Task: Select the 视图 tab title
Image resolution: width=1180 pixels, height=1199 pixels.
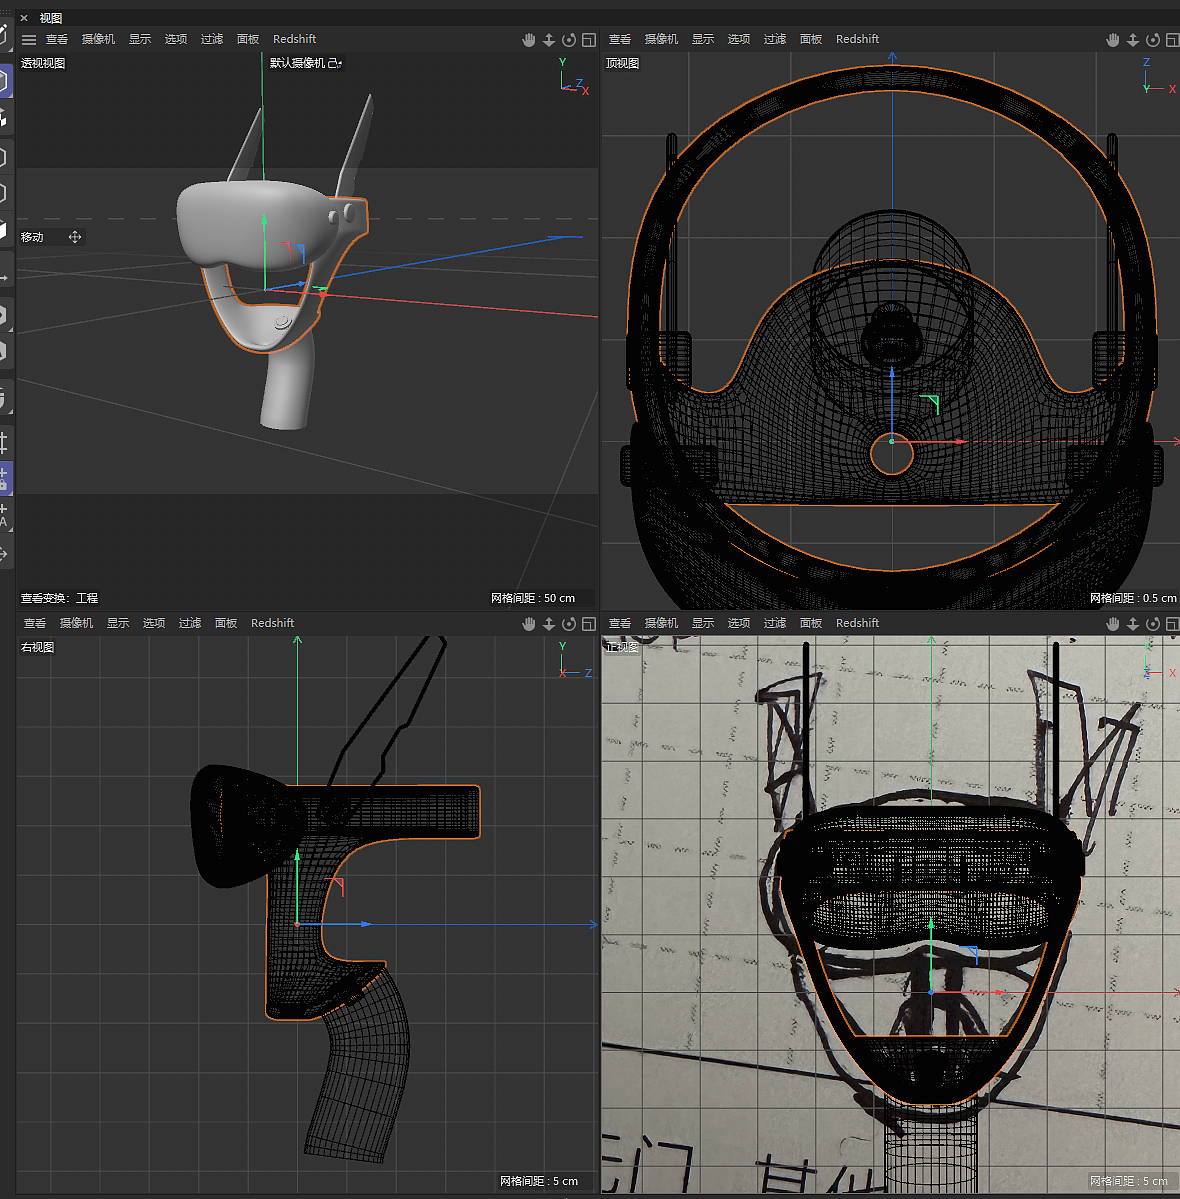Action: pos(50,18)
